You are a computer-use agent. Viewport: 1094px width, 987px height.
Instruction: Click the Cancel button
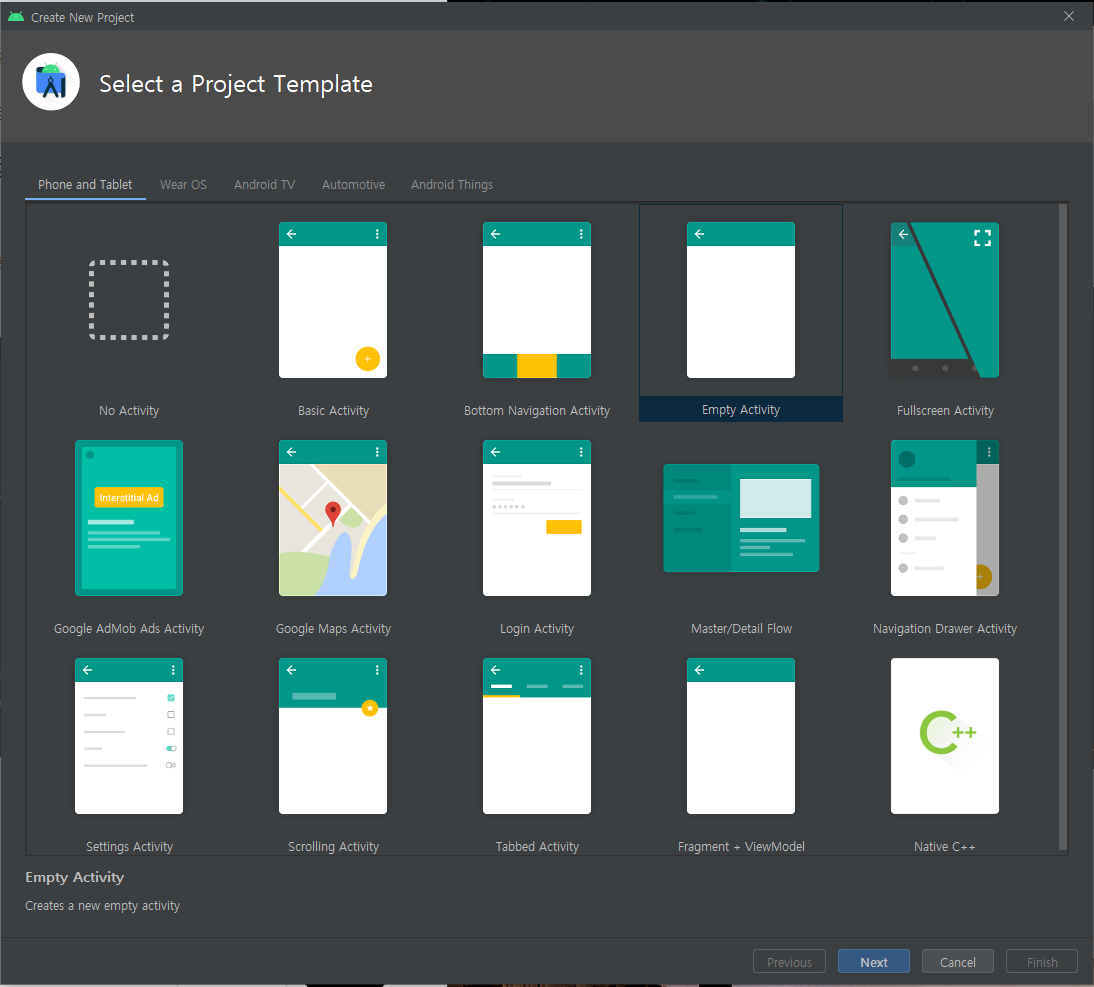coord(957,962)
